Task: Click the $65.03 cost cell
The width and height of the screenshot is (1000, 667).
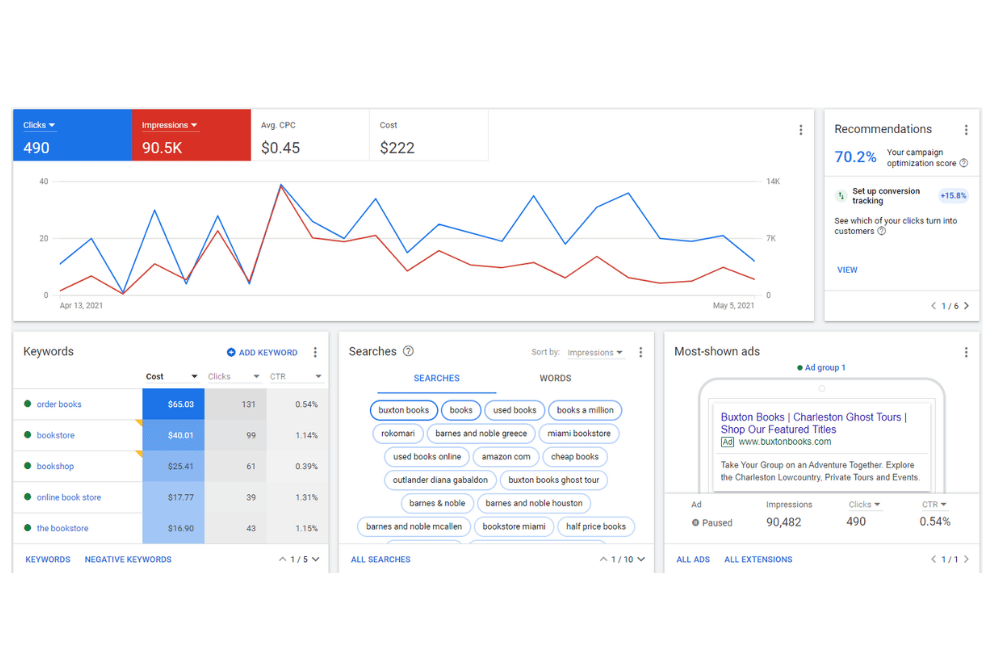Action: pos(173,404)
